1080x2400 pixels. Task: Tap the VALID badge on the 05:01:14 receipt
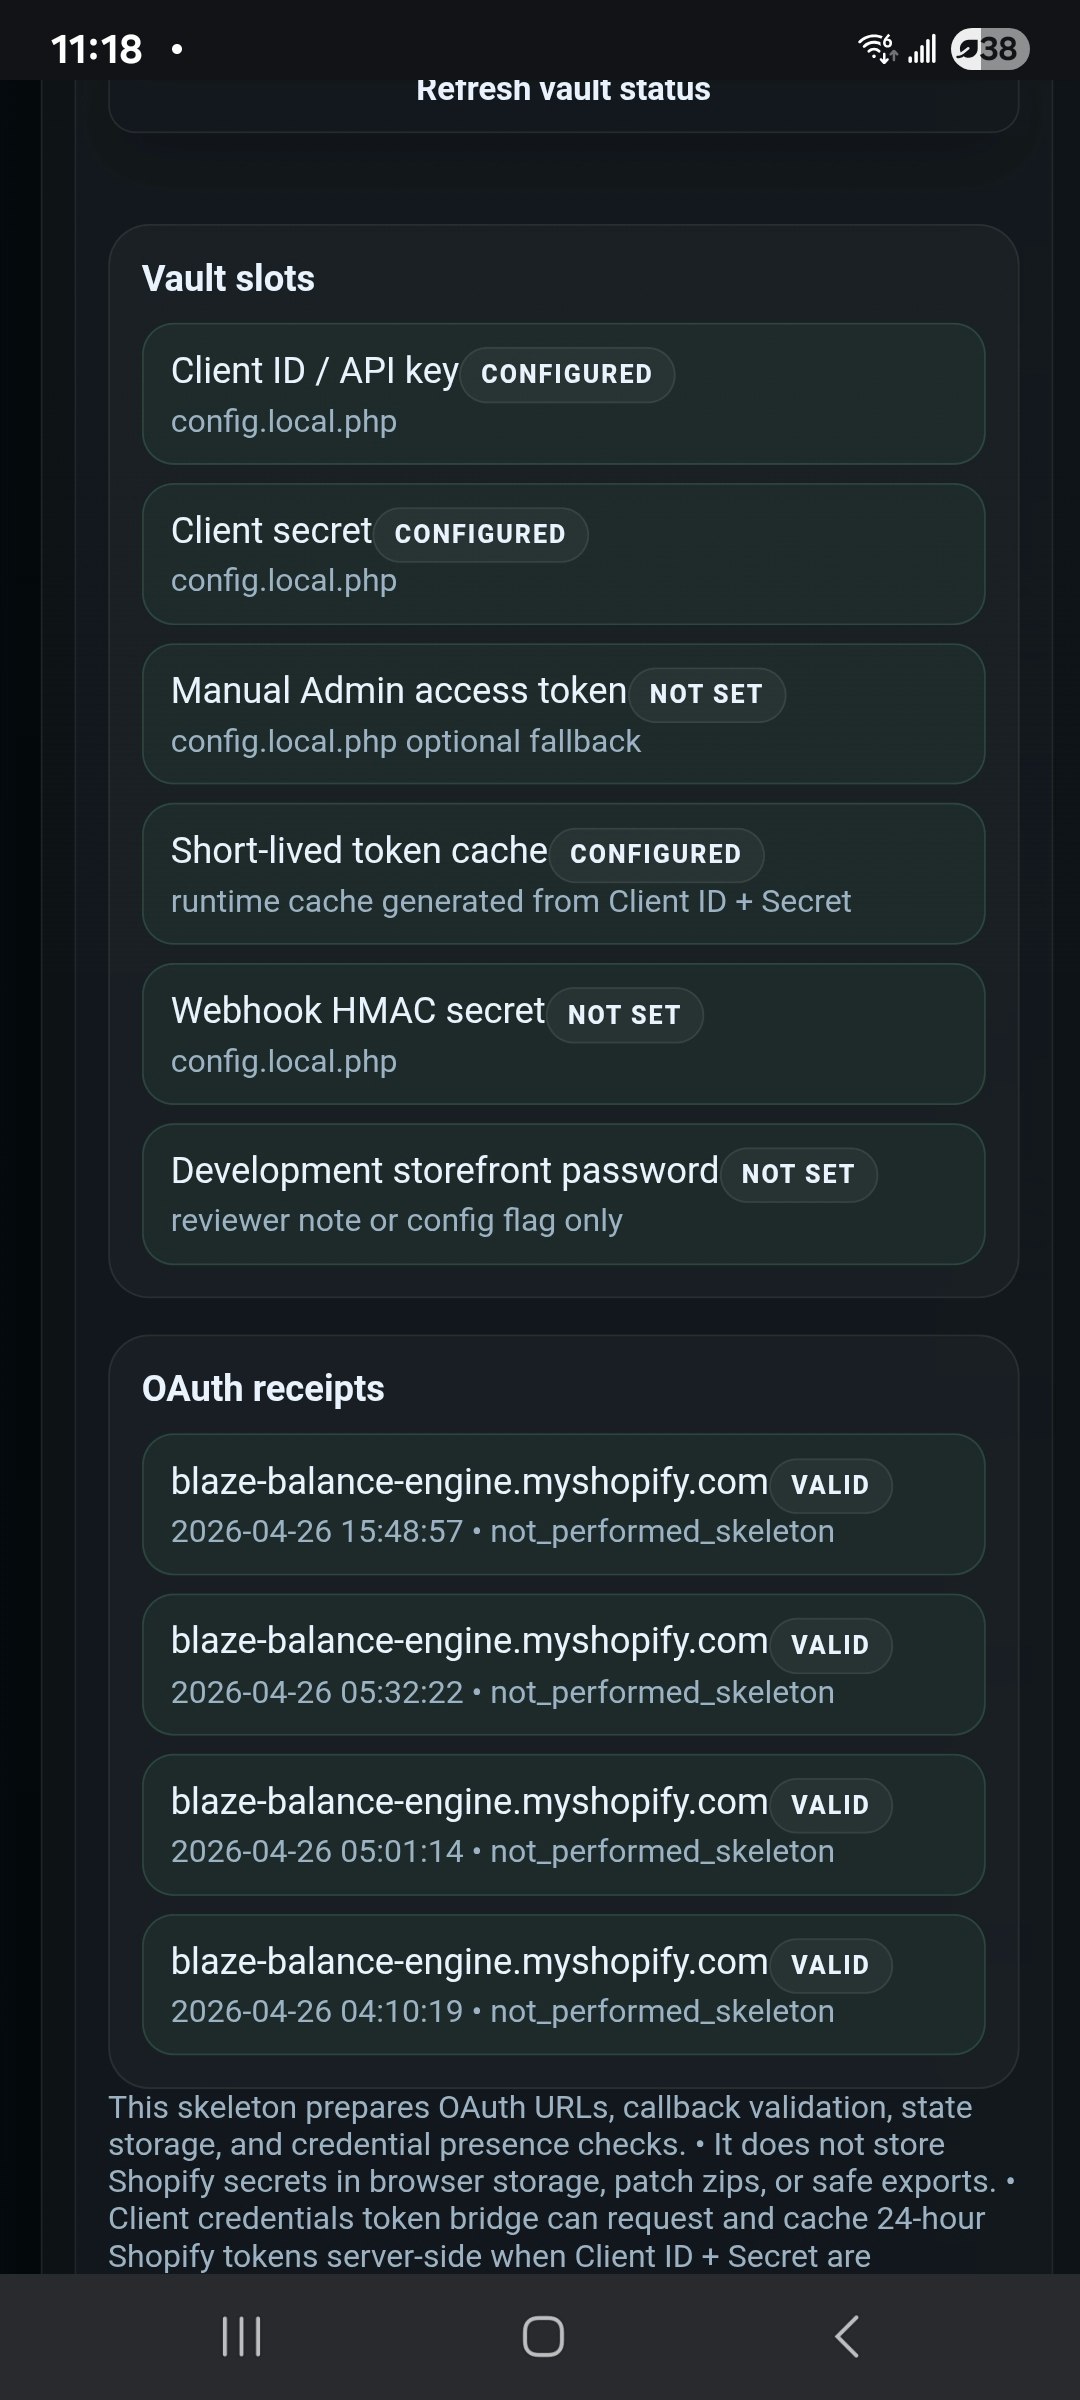[x=831, y=1805]
